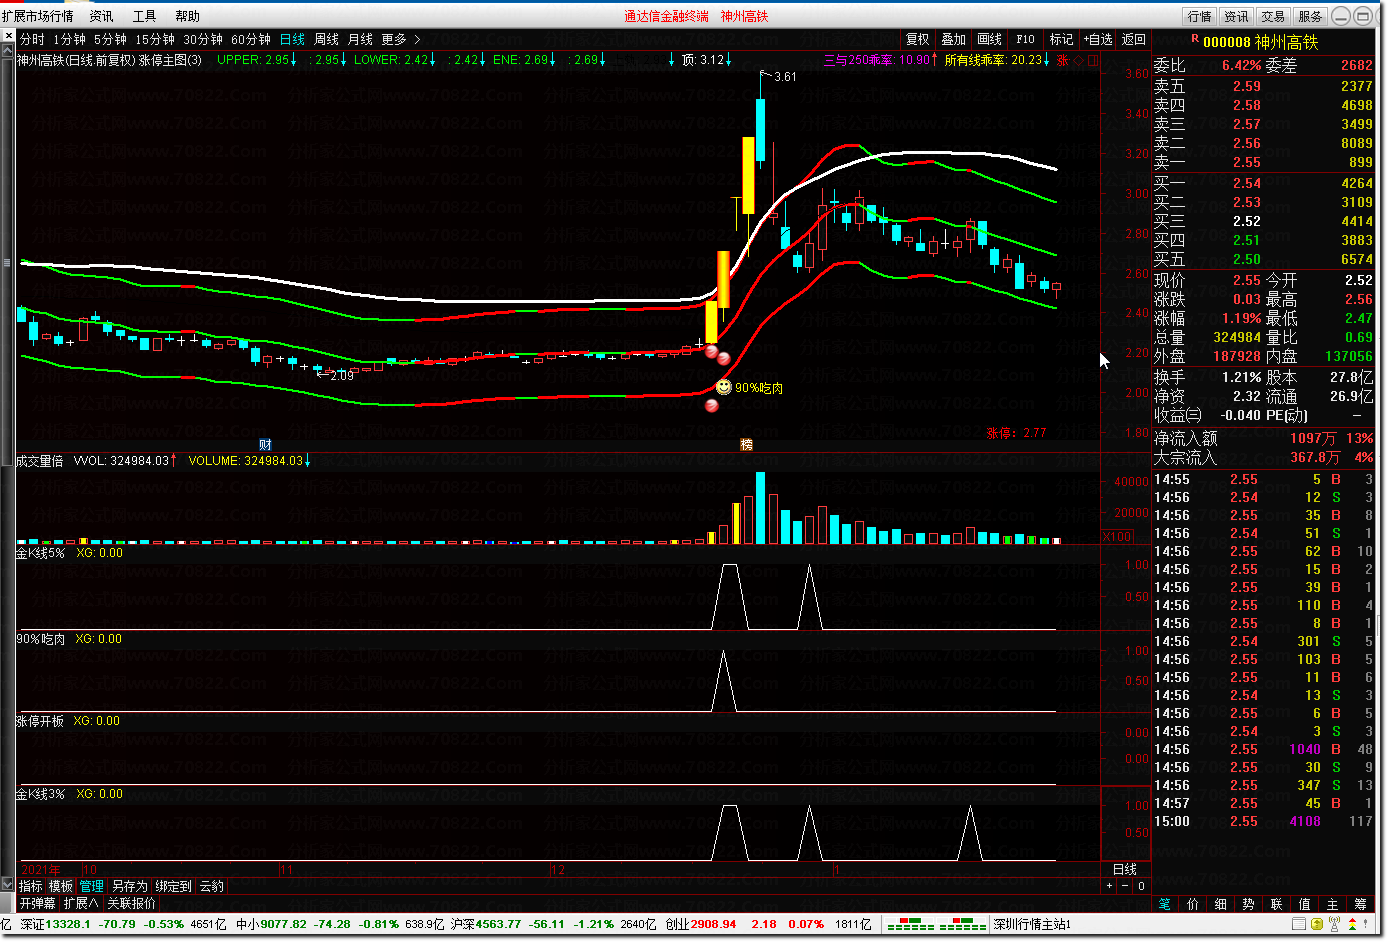Click the plus zoom-in chart button
Viewport: 1389px width, 942px height.
pyautogui.click(x=1108, y=886)
